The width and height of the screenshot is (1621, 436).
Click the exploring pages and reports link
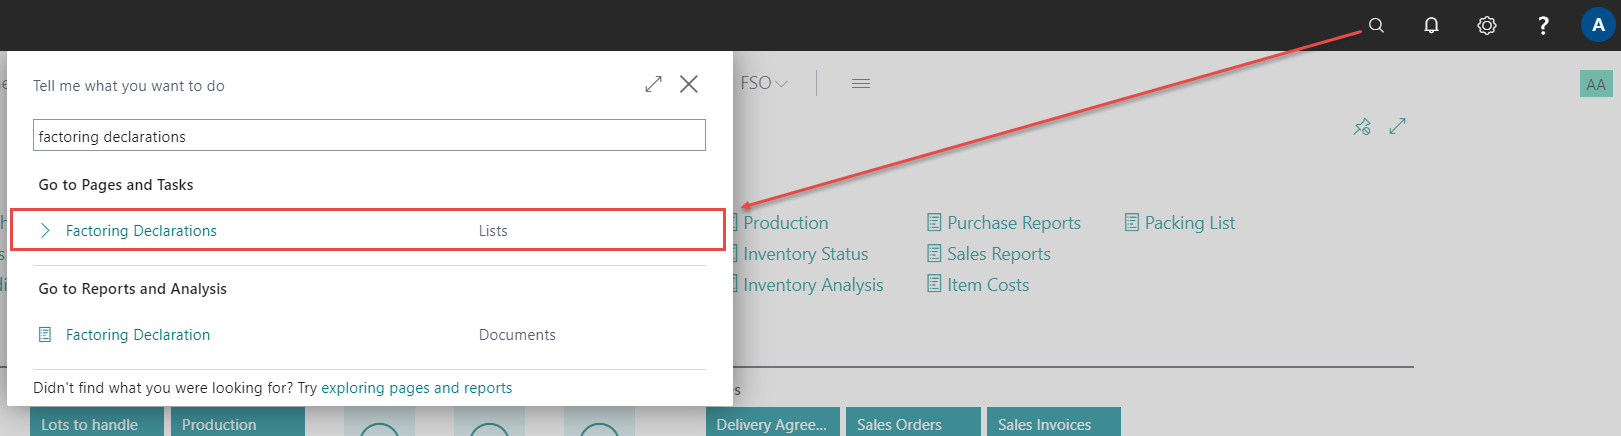tap(416, 388)
